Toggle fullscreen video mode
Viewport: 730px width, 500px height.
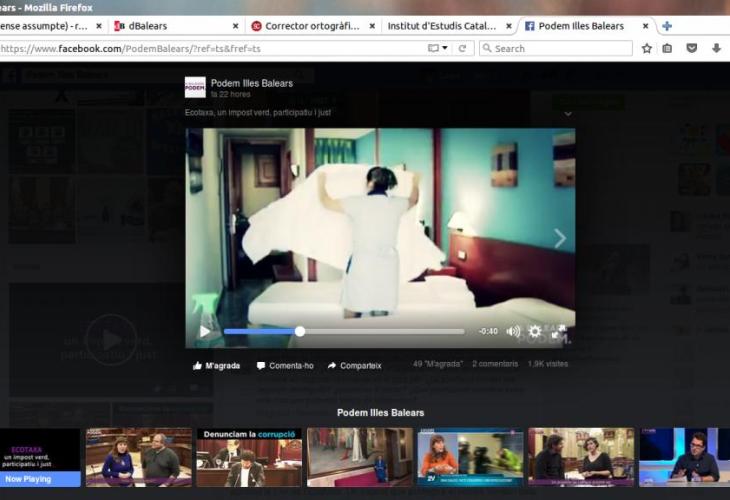tap(558, 331)
